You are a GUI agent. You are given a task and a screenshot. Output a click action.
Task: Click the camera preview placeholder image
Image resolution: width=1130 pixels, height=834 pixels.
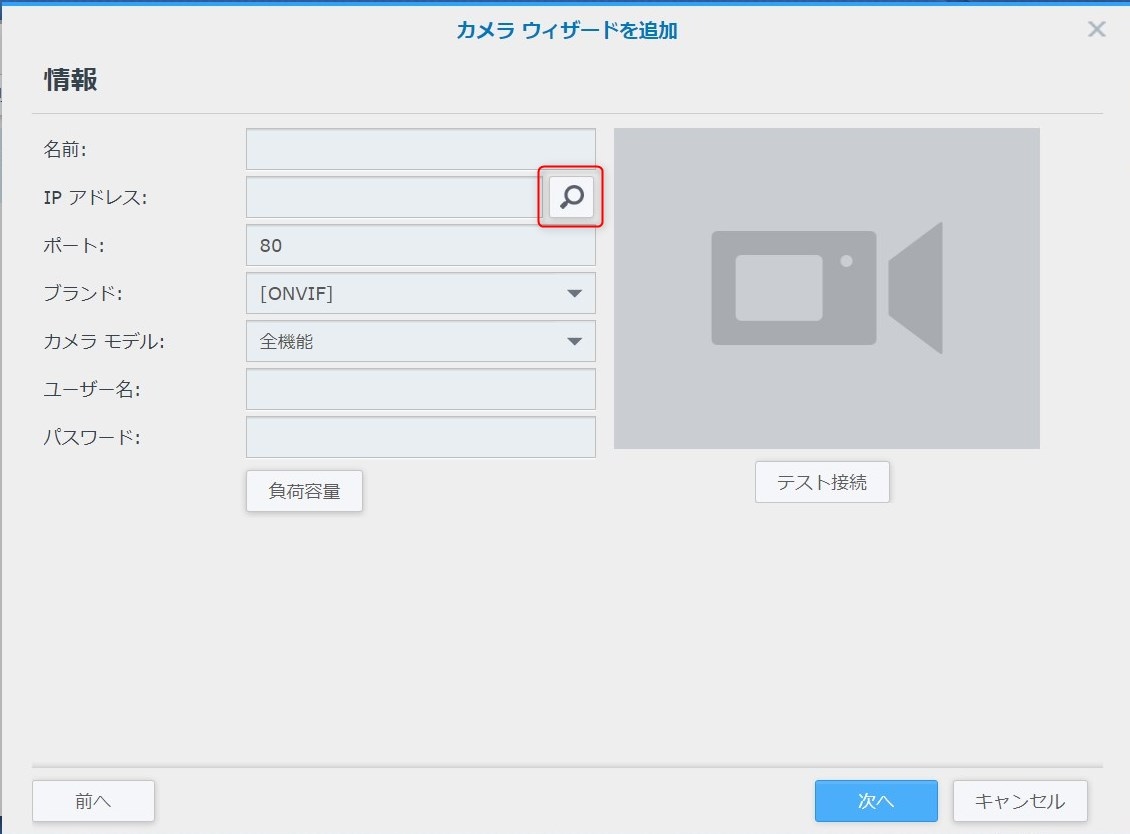826,288
